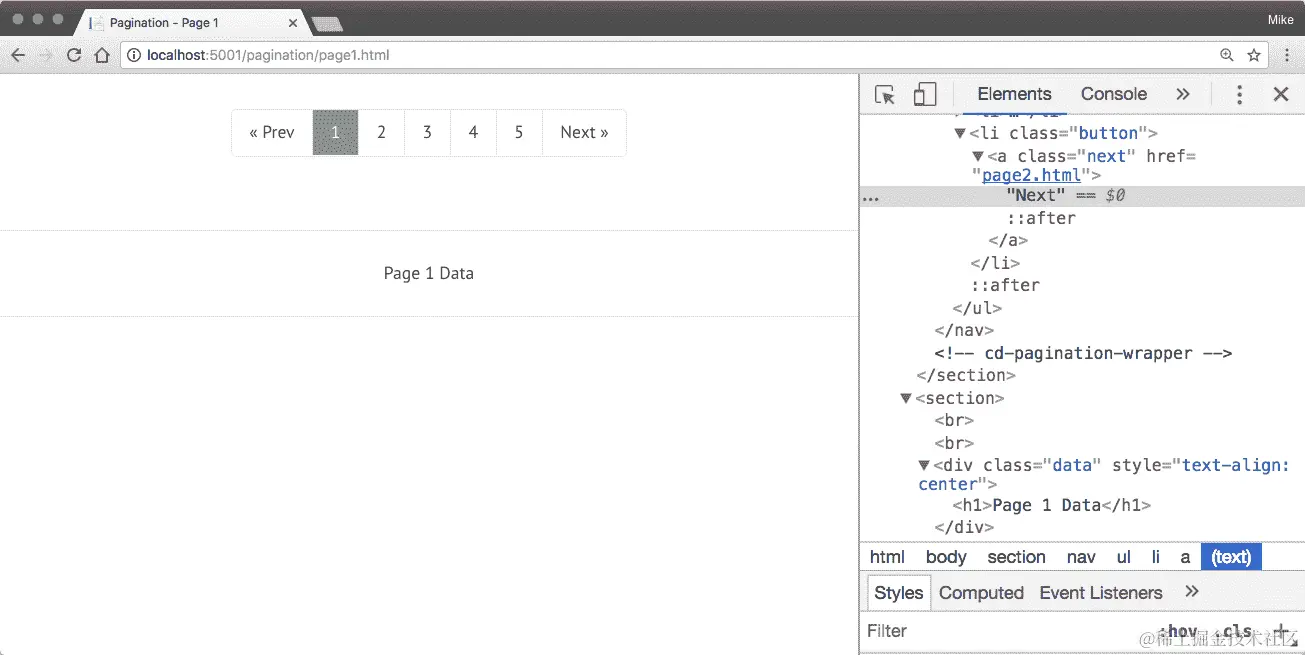Show more DevTools tabs chevron

point(1183,94)
